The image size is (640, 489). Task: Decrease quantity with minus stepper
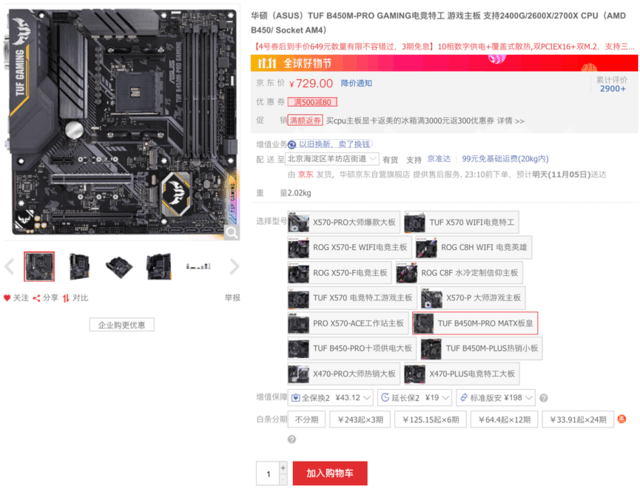pyautogui.click(x=283, y=480)
